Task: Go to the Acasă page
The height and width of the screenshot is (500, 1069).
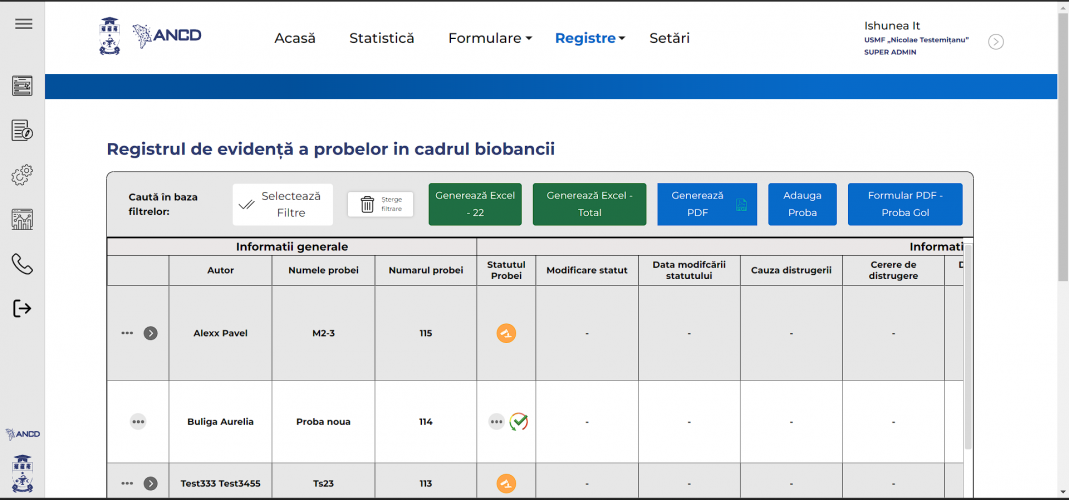Action: [295, 38]
